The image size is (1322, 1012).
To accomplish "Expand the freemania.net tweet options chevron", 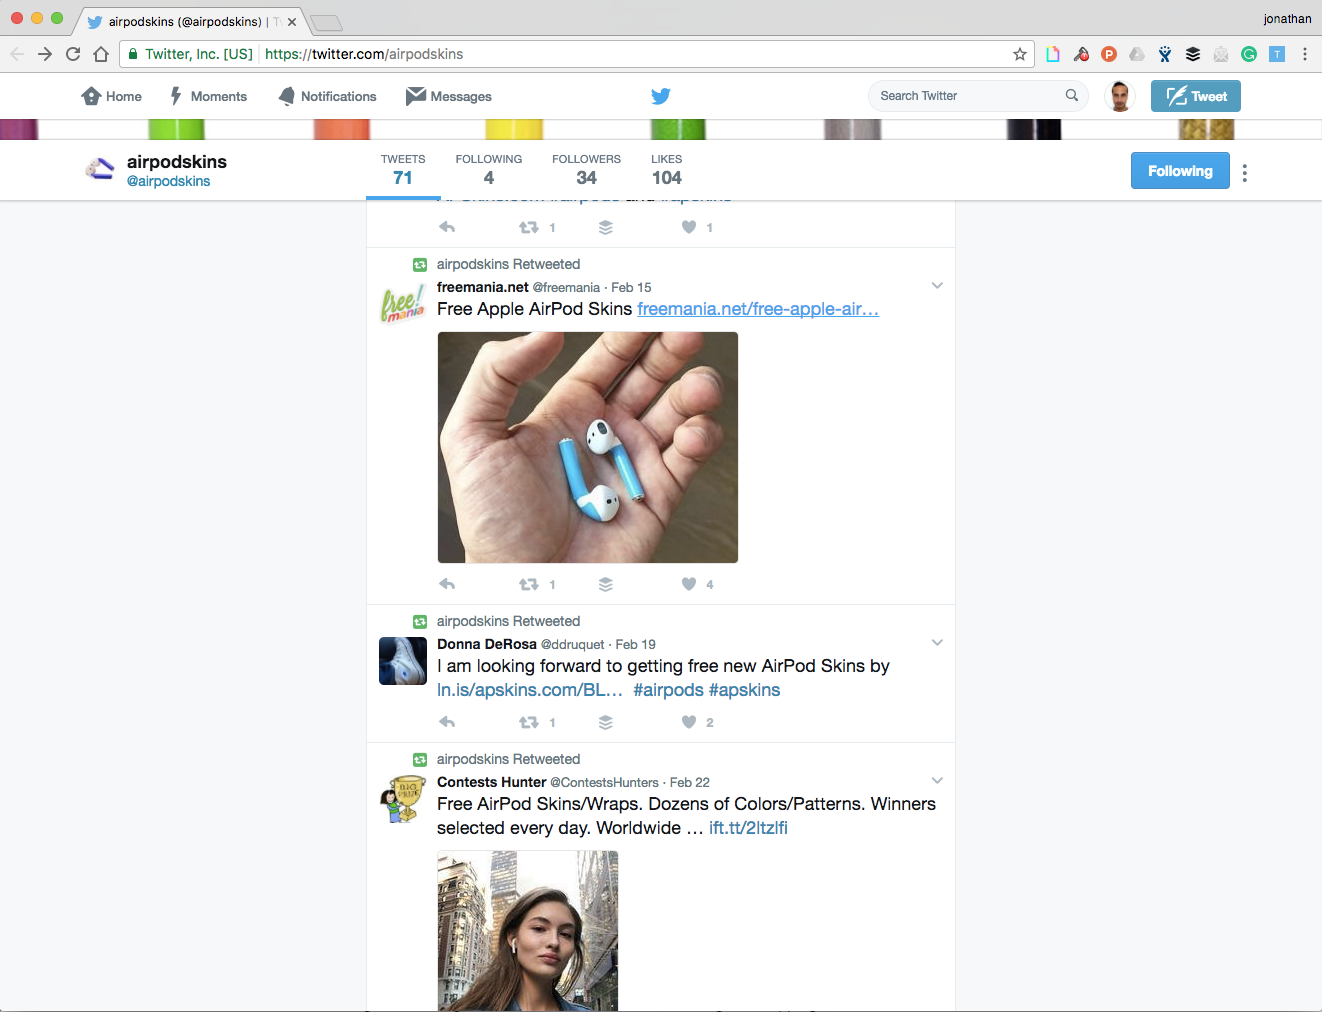I will (937, 286).
